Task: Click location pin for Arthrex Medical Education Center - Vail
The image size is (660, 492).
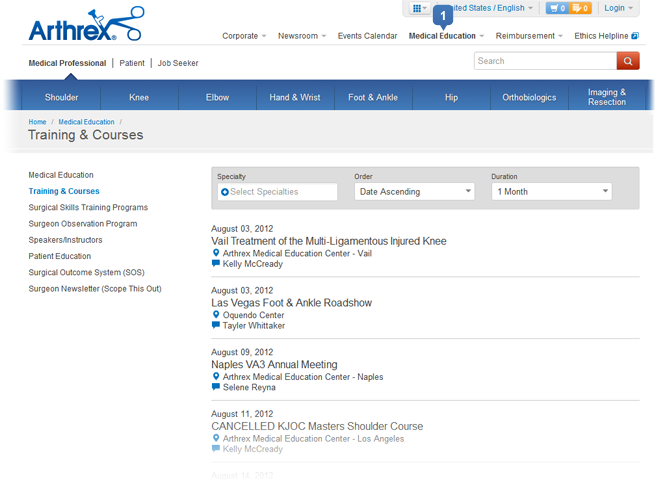Action: [x=216, y=253]
